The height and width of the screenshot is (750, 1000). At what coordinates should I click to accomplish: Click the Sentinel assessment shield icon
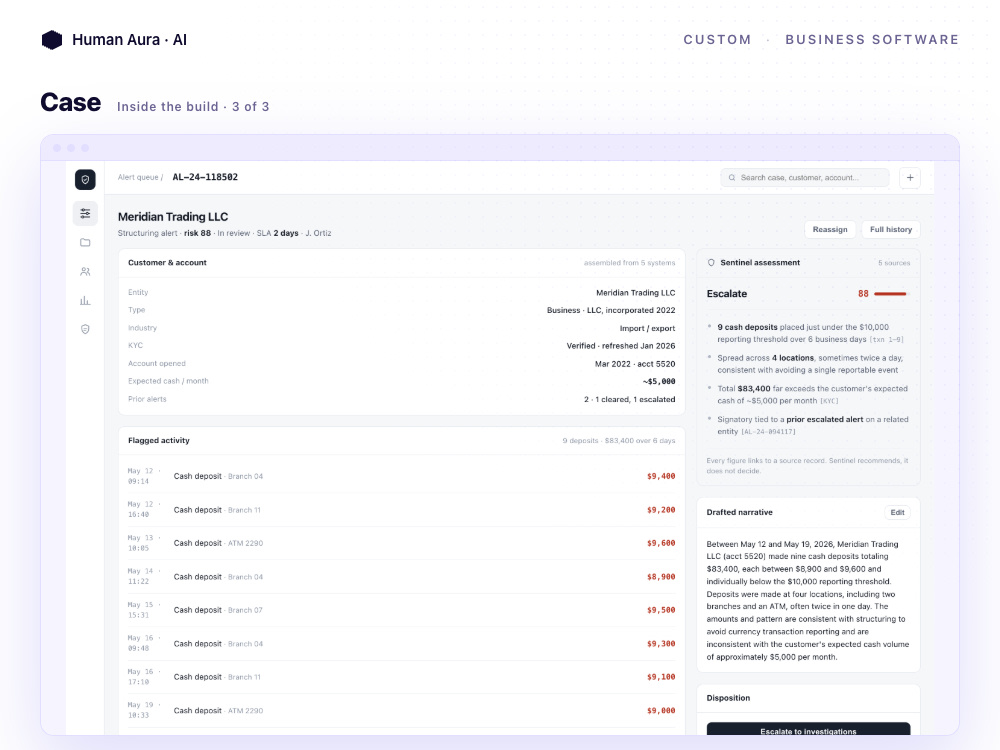tap(711, 263)
